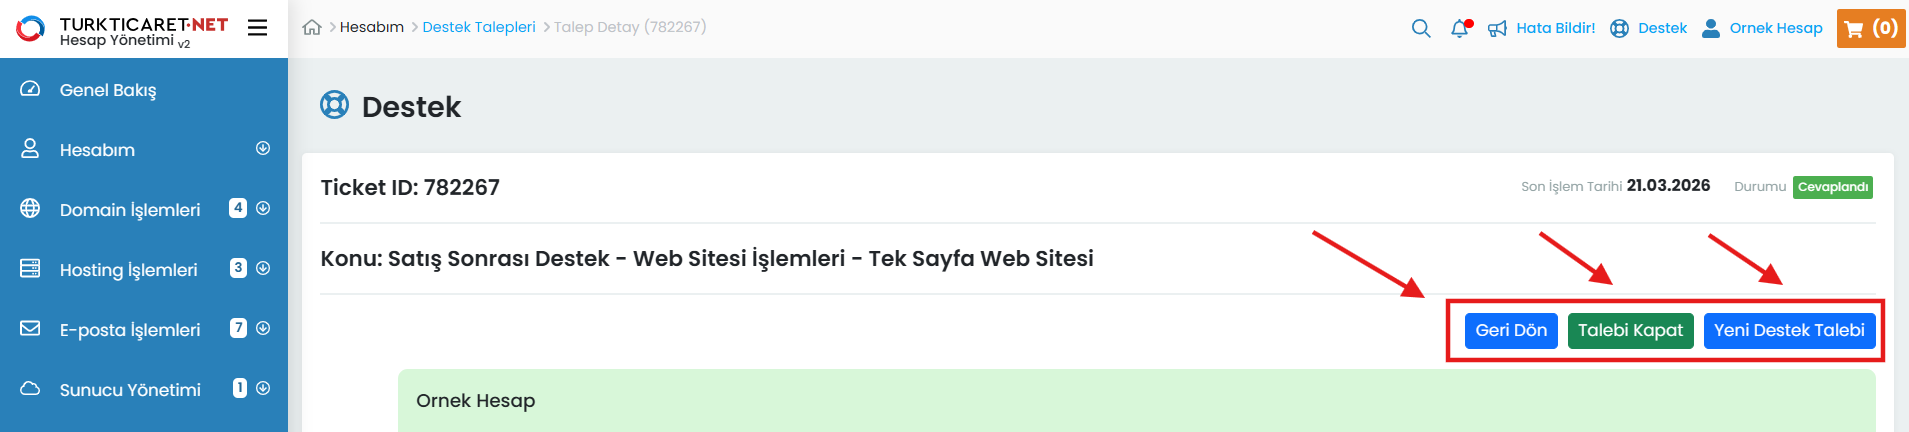Expand Domain İşlemleri submenu arrow
Image resolution: width=1909 pixels, height=432 pixels.
[263, 209]
